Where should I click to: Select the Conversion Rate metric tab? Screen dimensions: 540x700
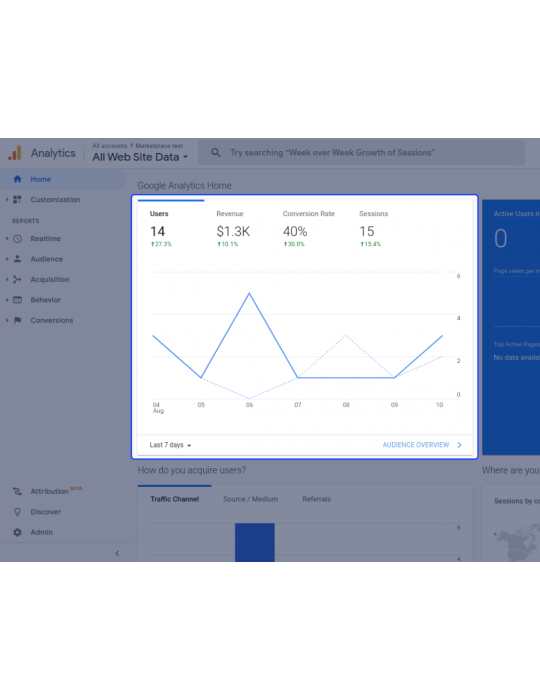(308, 228)
